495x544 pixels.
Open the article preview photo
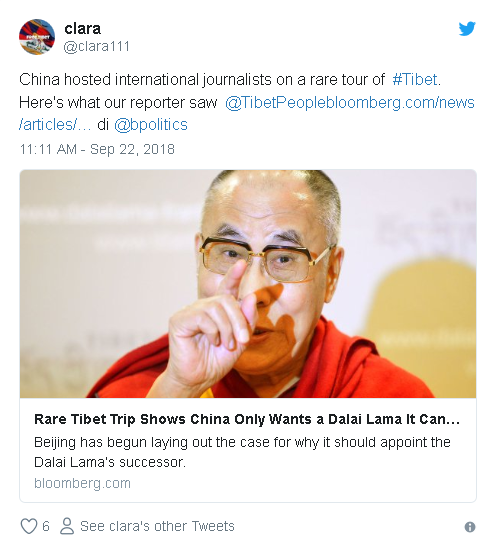tap(248, 284)
